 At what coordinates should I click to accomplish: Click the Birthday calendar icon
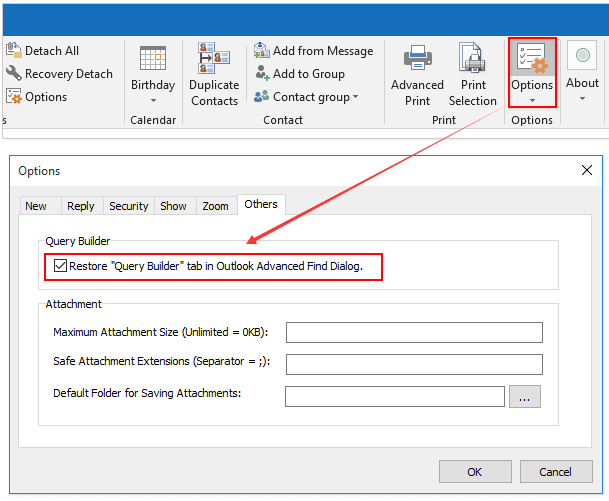pyautogui.click(x=152, y=59)
